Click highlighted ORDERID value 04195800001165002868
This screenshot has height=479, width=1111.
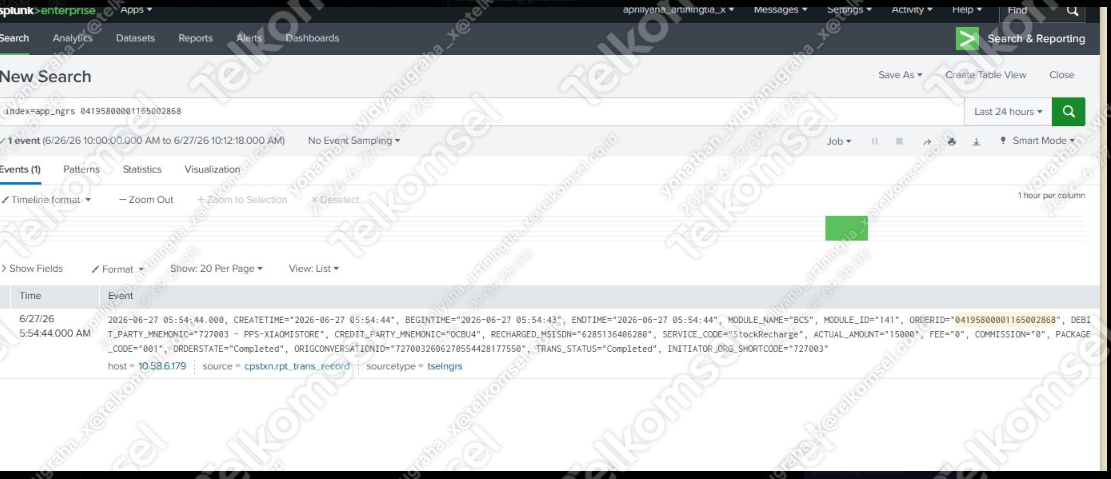[1005, 320]
